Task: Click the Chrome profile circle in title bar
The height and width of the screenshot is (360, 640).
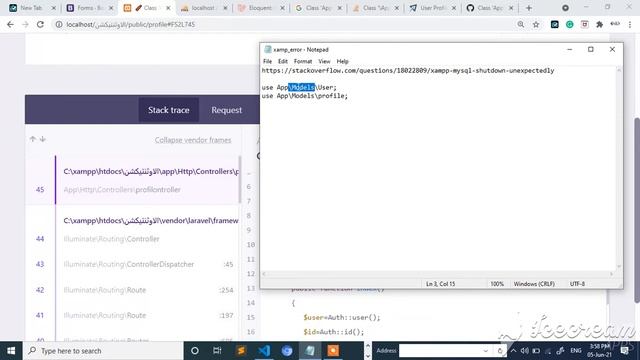Action: click(x=565, y=8)
